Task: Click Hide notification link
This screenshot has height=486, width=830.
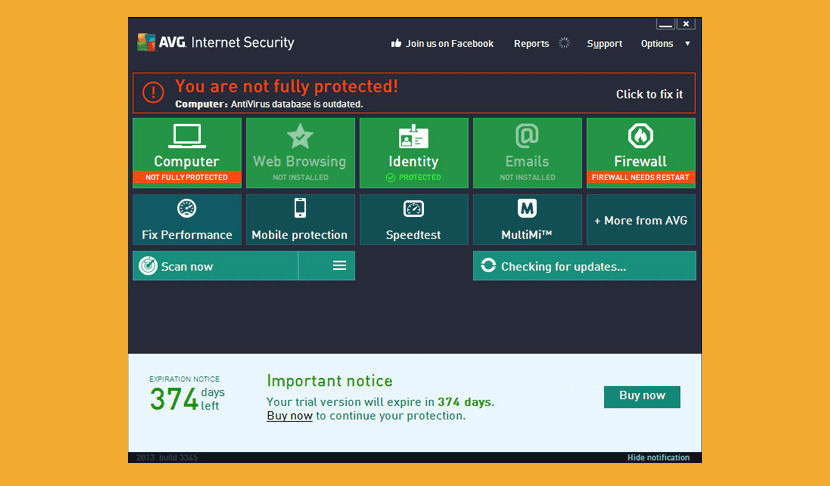Action: (658, 457)
